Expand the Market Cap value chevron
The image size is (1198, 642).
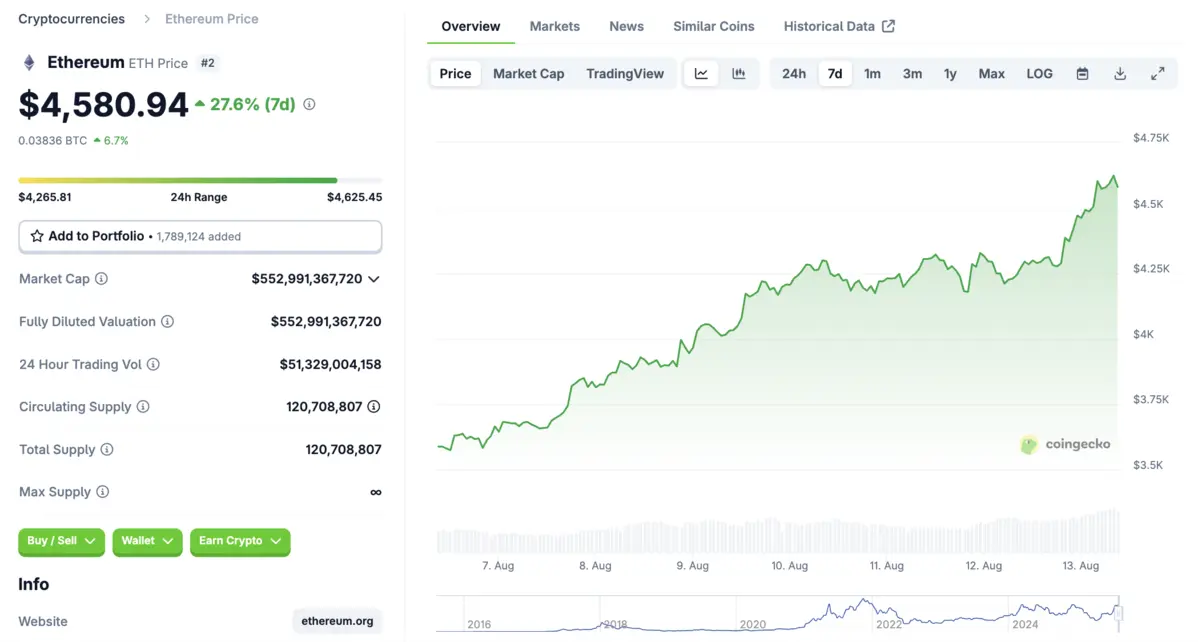(374, 279)
